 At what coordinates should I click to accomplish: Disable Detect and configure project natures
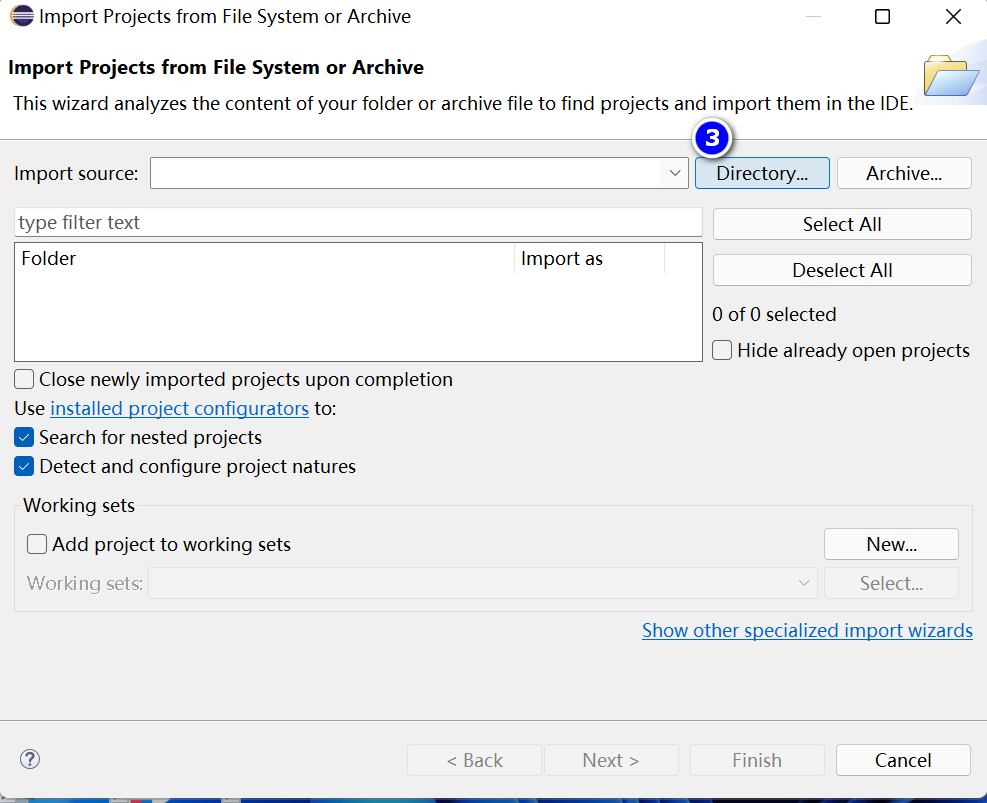pos(25,467)
